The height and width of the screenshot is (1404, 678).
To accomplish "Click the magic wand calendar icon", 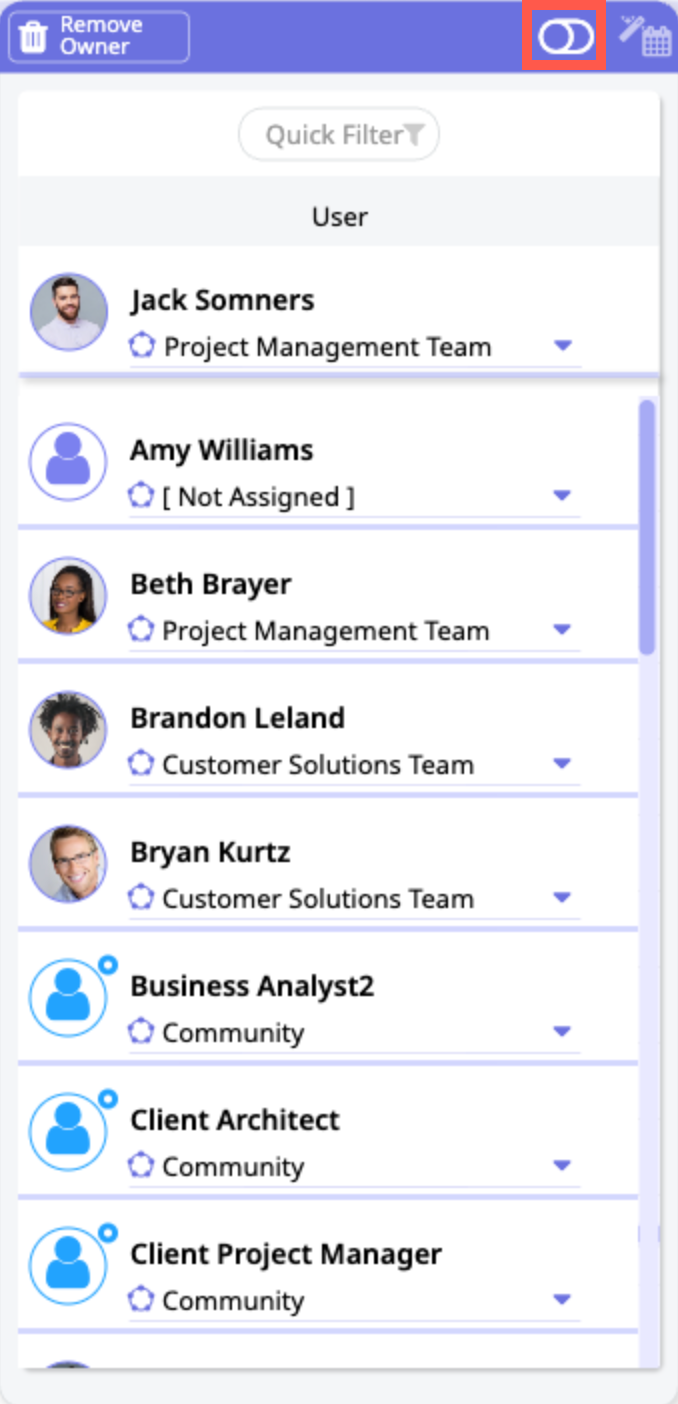I will (x=644, y=36).
